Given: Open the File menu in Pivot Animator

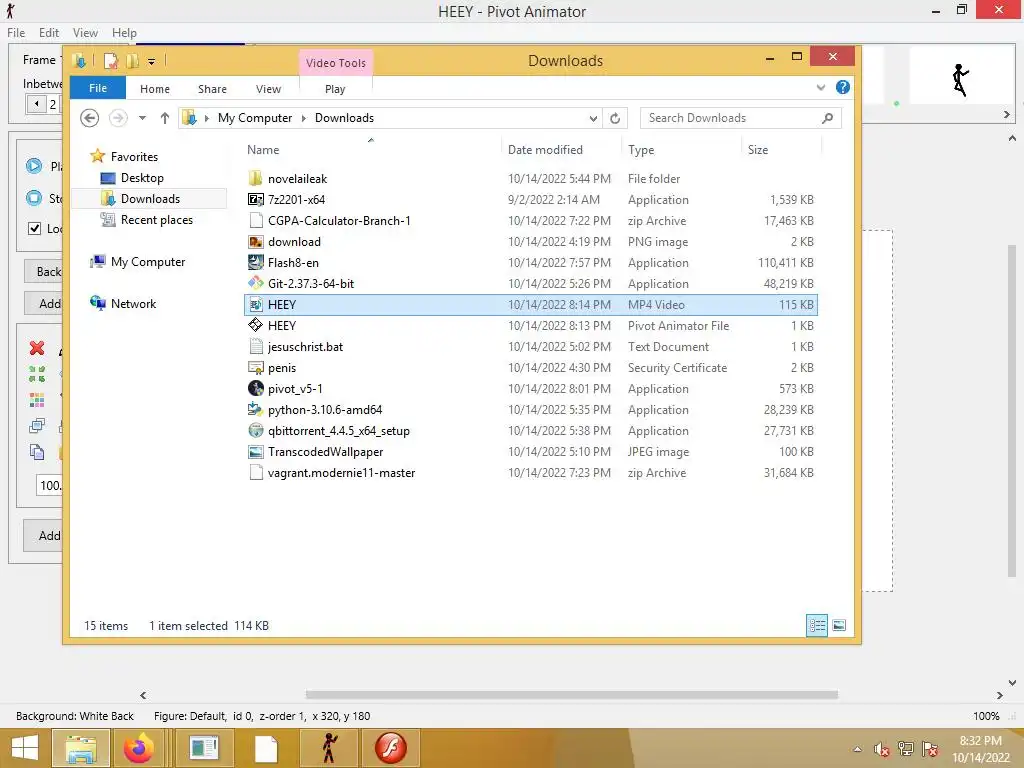Looking at the screenshot, I should [16, 33].
